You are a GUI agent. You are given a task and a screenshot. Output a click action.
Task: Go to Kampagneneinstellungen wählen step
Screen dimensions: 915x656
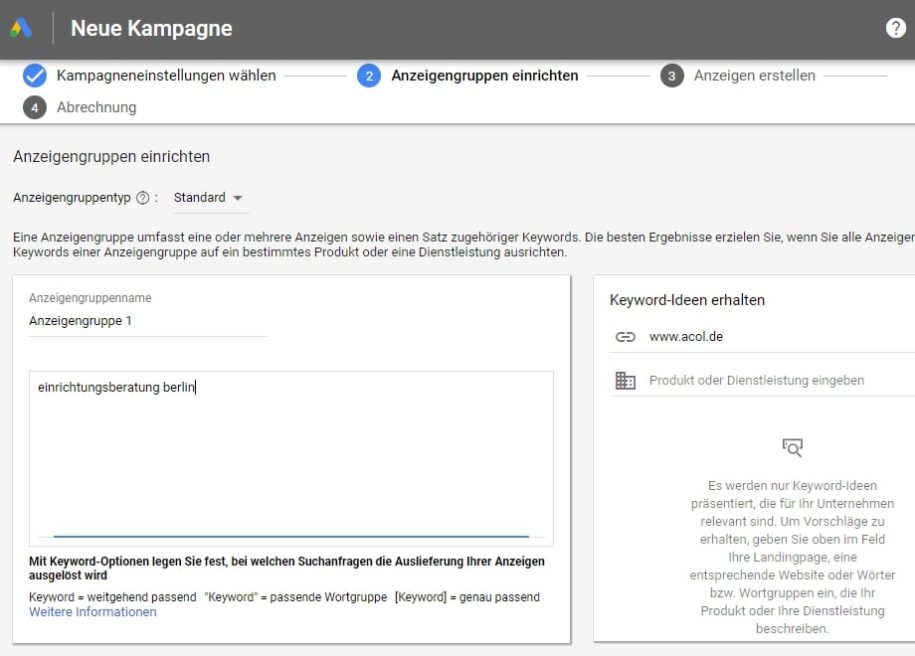pos(166,76)
